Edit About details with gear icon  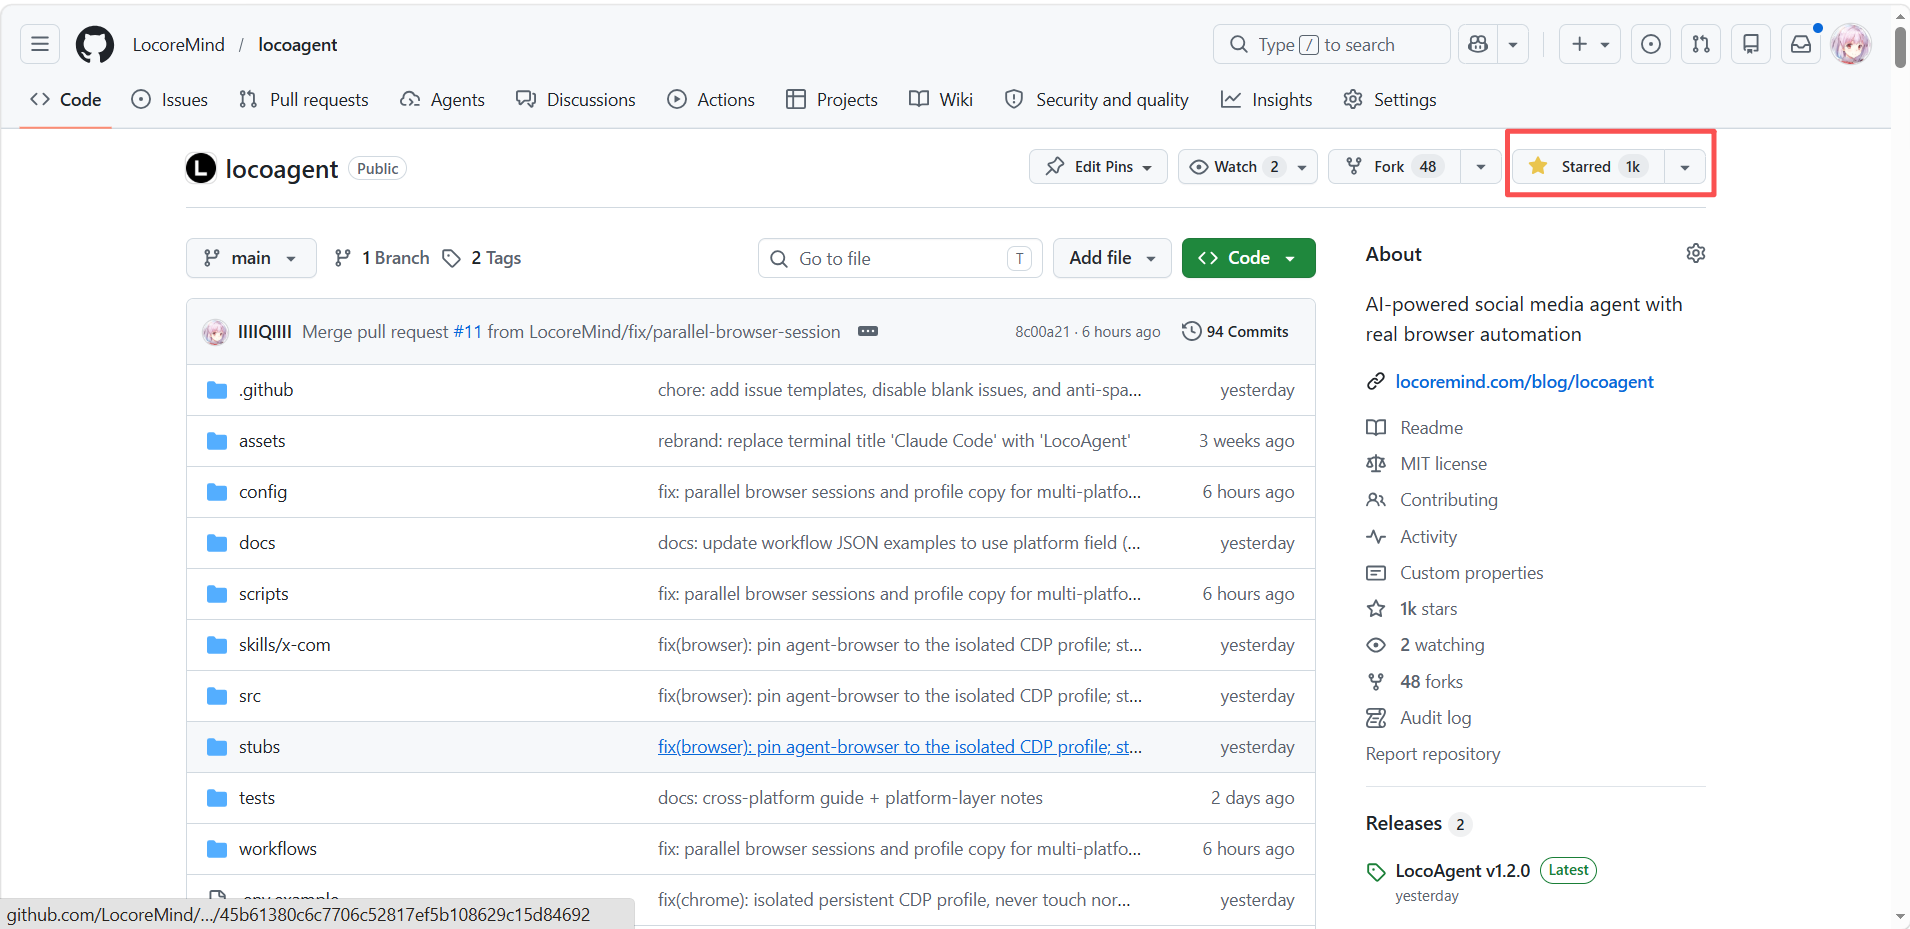pyautogui.click(x=1696, y=253)
